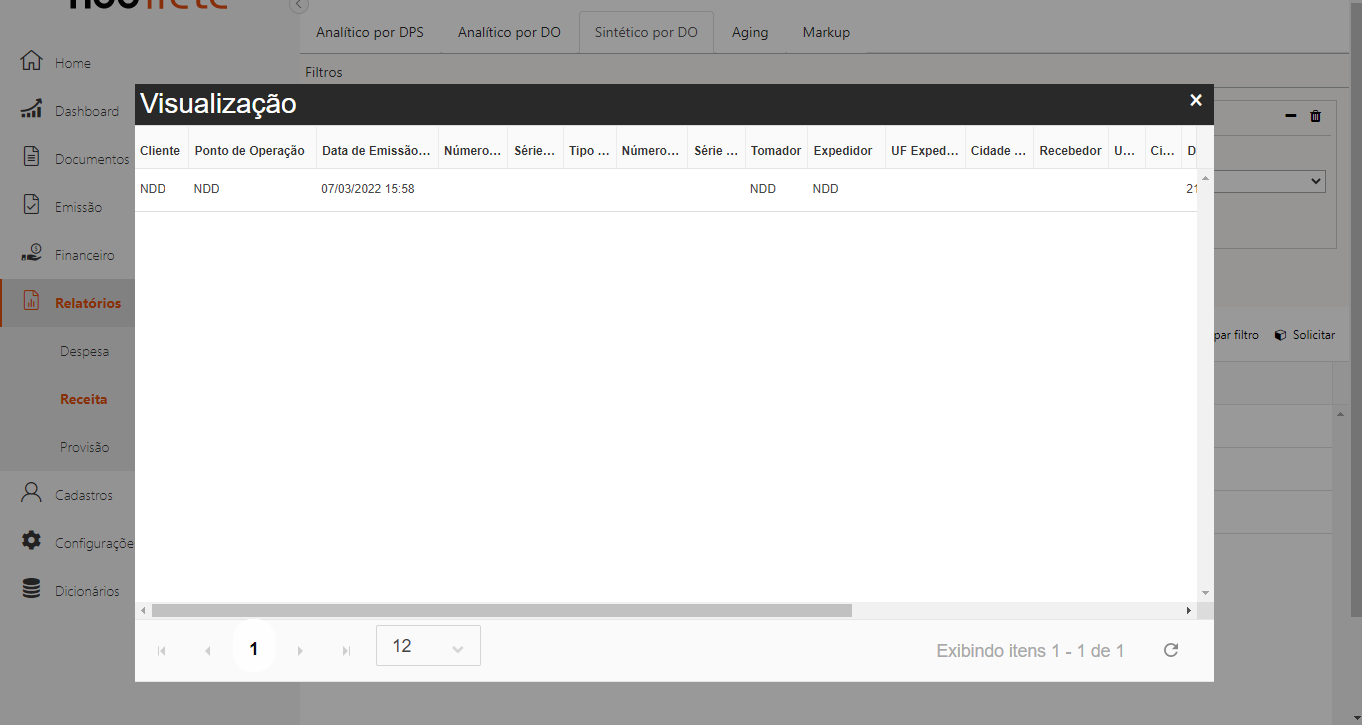Open the items per page dropdown
The height and width of the screenshot is (725, 1362).
pyautogui.click(x=428, y=646)
